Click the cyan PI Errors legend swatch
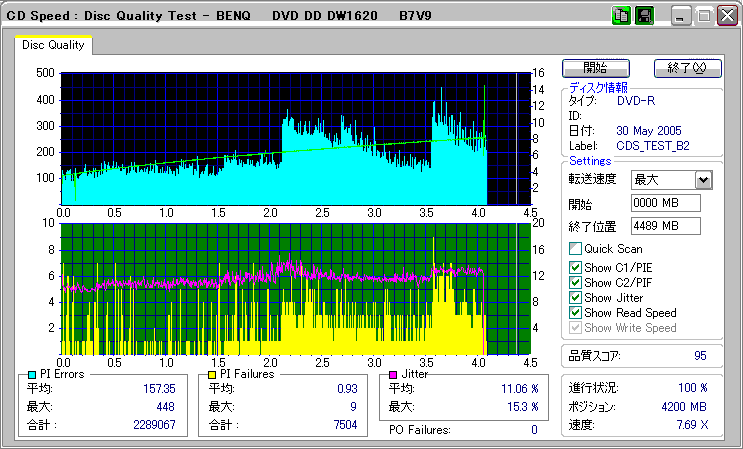 pos(33,374)
